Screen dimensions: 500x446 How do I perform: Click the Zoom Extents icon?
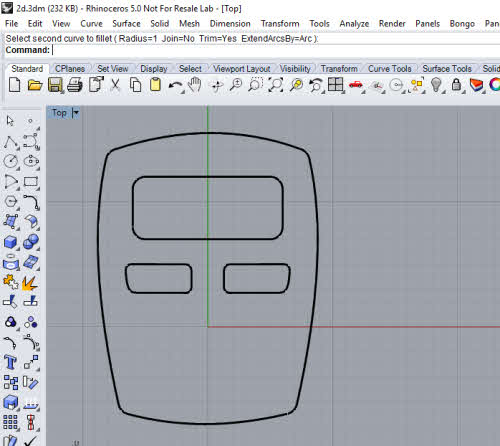[276, 85]
